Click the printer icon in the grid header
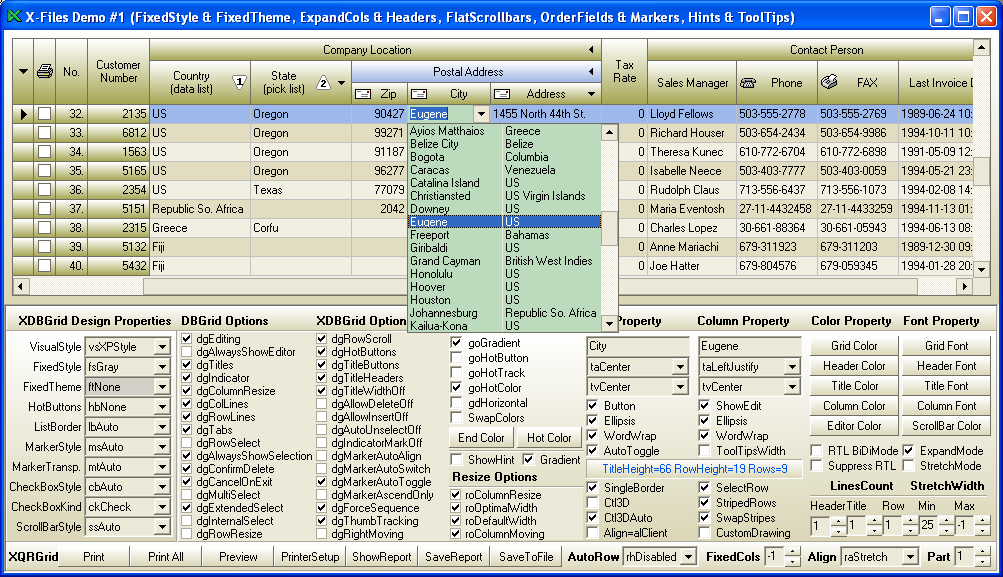This screenshot has width=1003, height=577. coord(44,72)
